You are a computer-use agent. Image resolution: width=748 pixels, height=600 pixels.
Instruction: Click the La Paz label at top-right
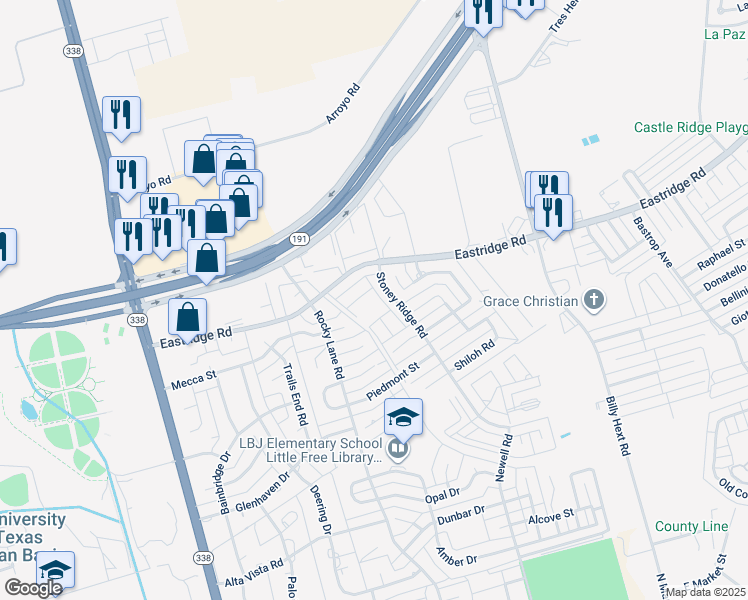tap(724, 34)
